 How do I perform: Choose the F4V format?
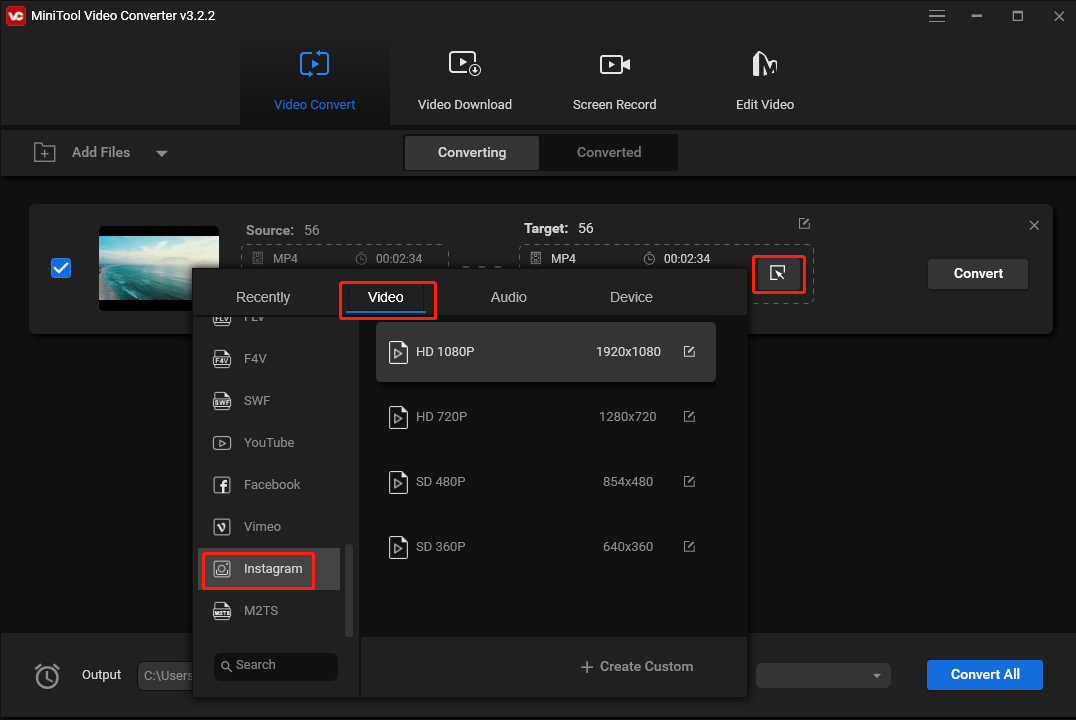269,358
